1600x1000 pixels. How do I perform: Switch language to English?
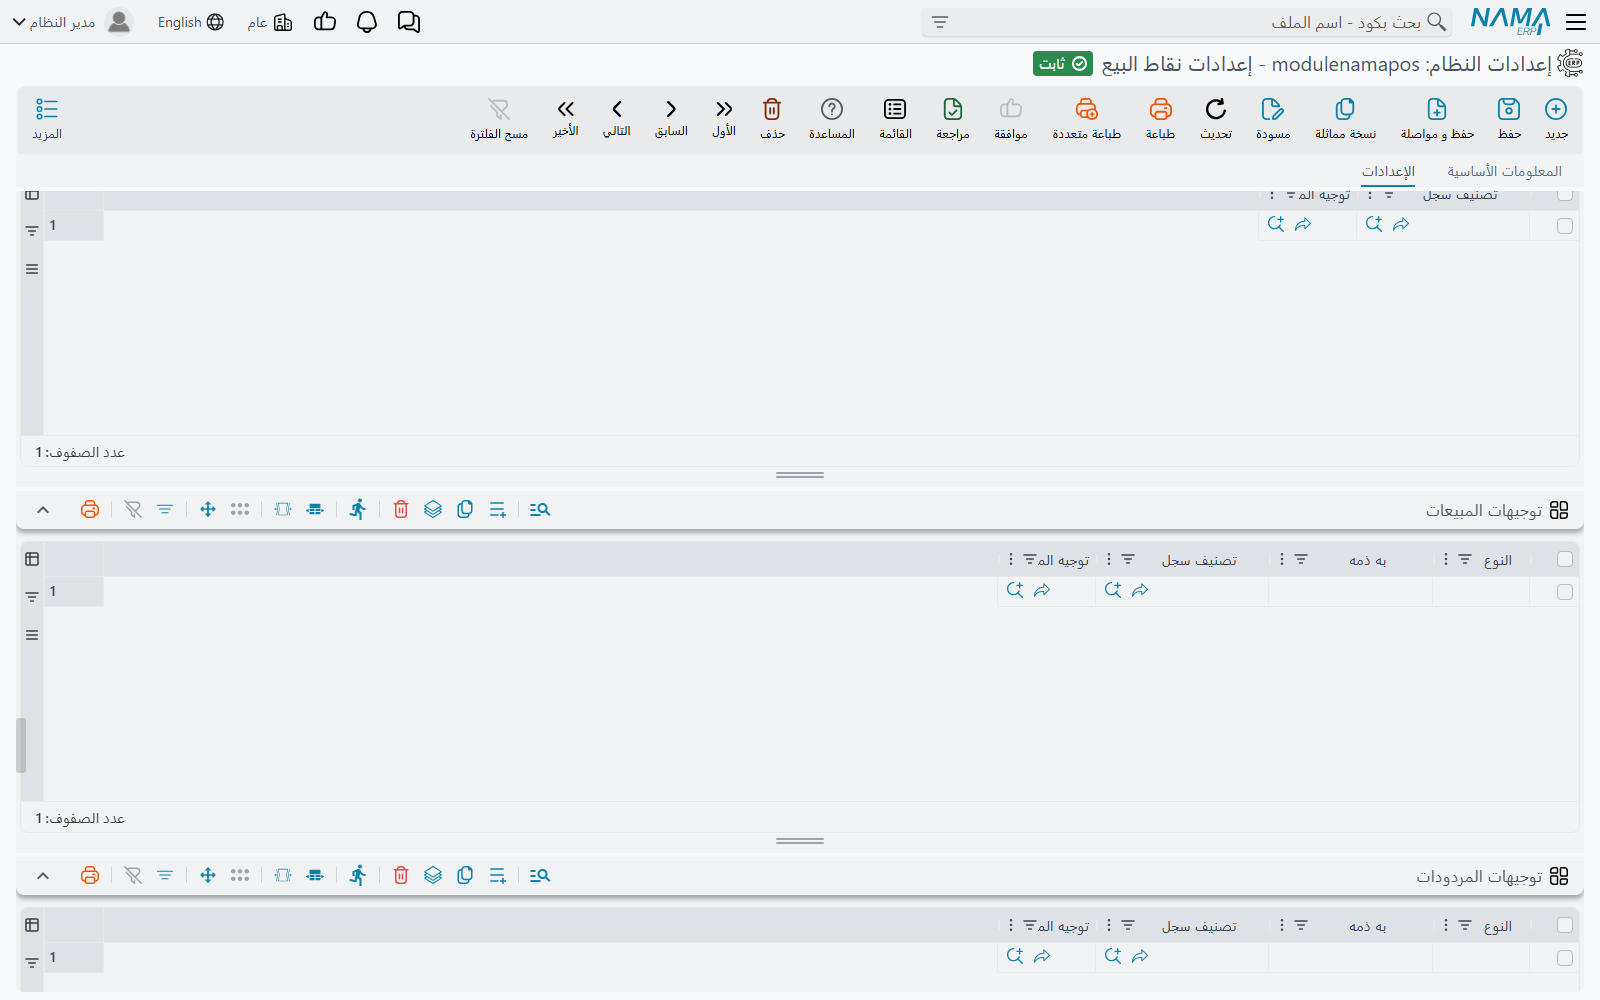click(x=190, y=22)
